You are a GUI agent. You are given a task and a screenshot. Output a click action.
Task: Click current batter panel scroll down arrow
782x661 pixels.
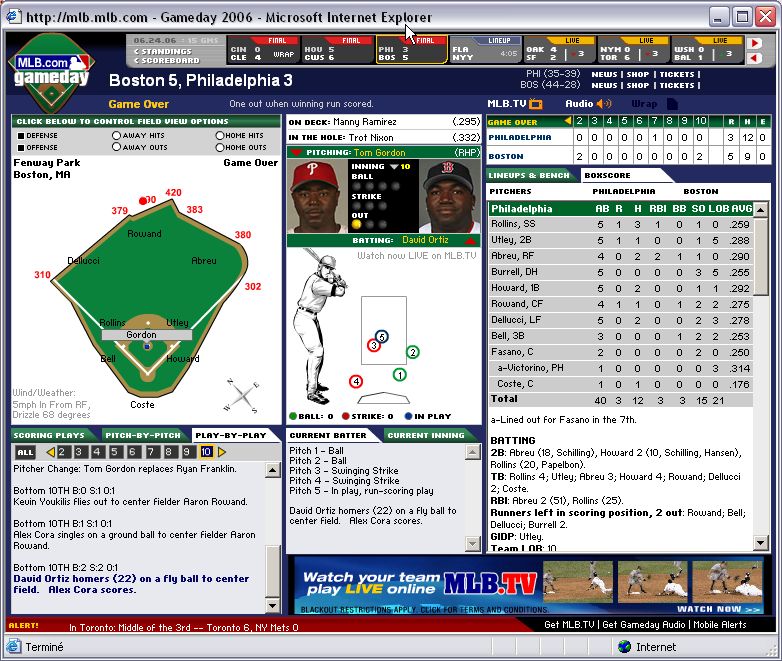(x=472, y=543)
